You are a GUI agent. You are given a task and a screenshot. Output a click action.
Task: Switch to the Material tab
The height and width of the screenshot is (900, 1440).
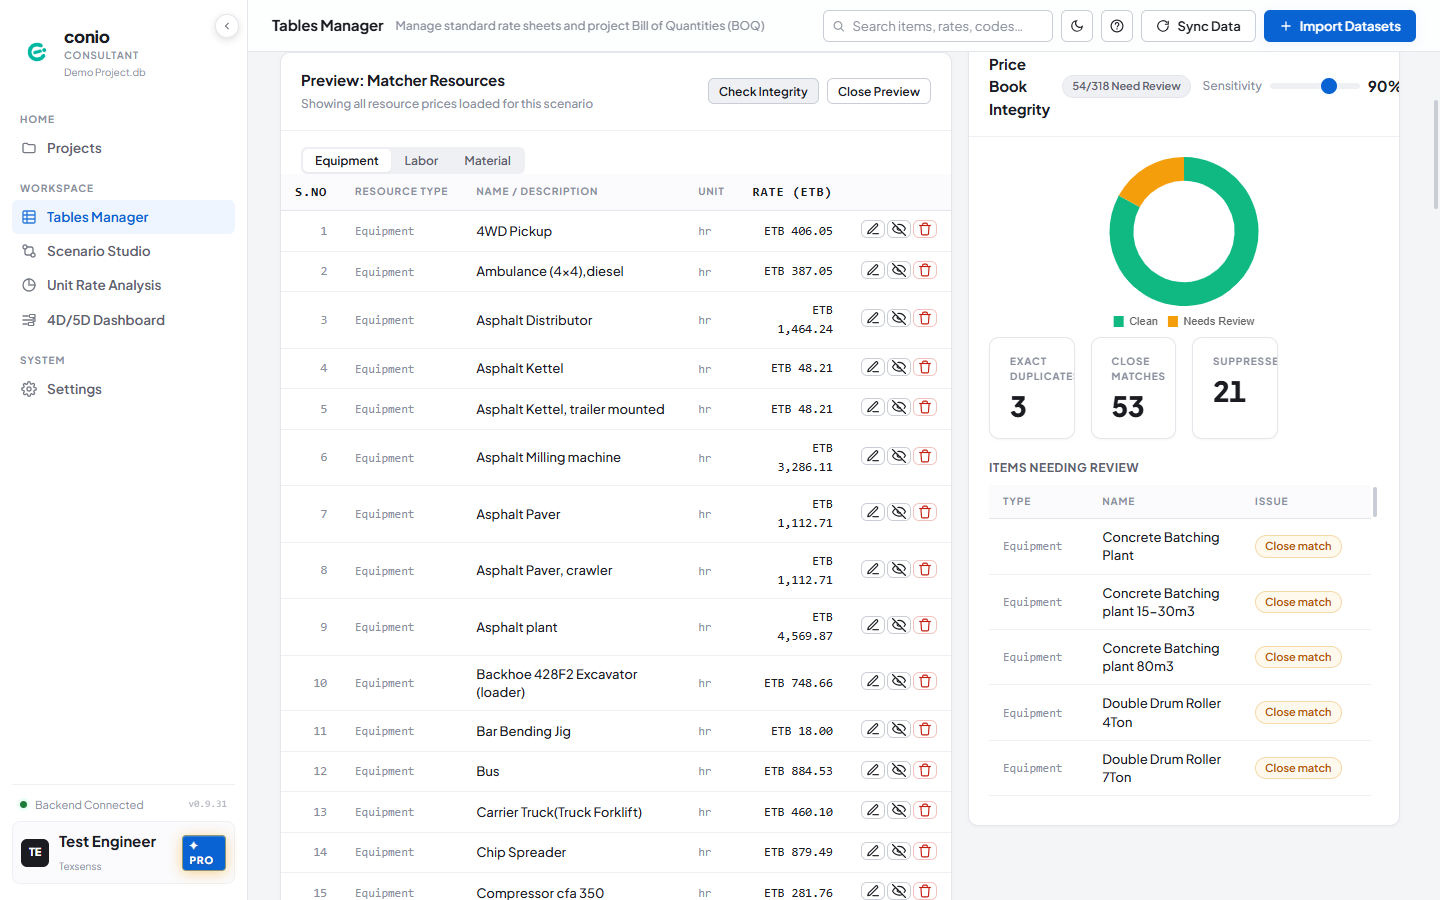pyautogui.click(x=487, y=160)
